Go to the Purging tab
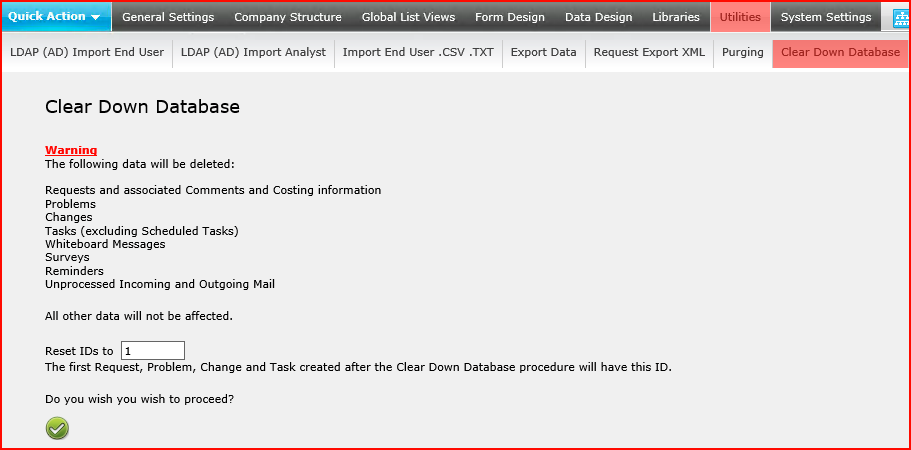911x450 pixels. point(743,52)
